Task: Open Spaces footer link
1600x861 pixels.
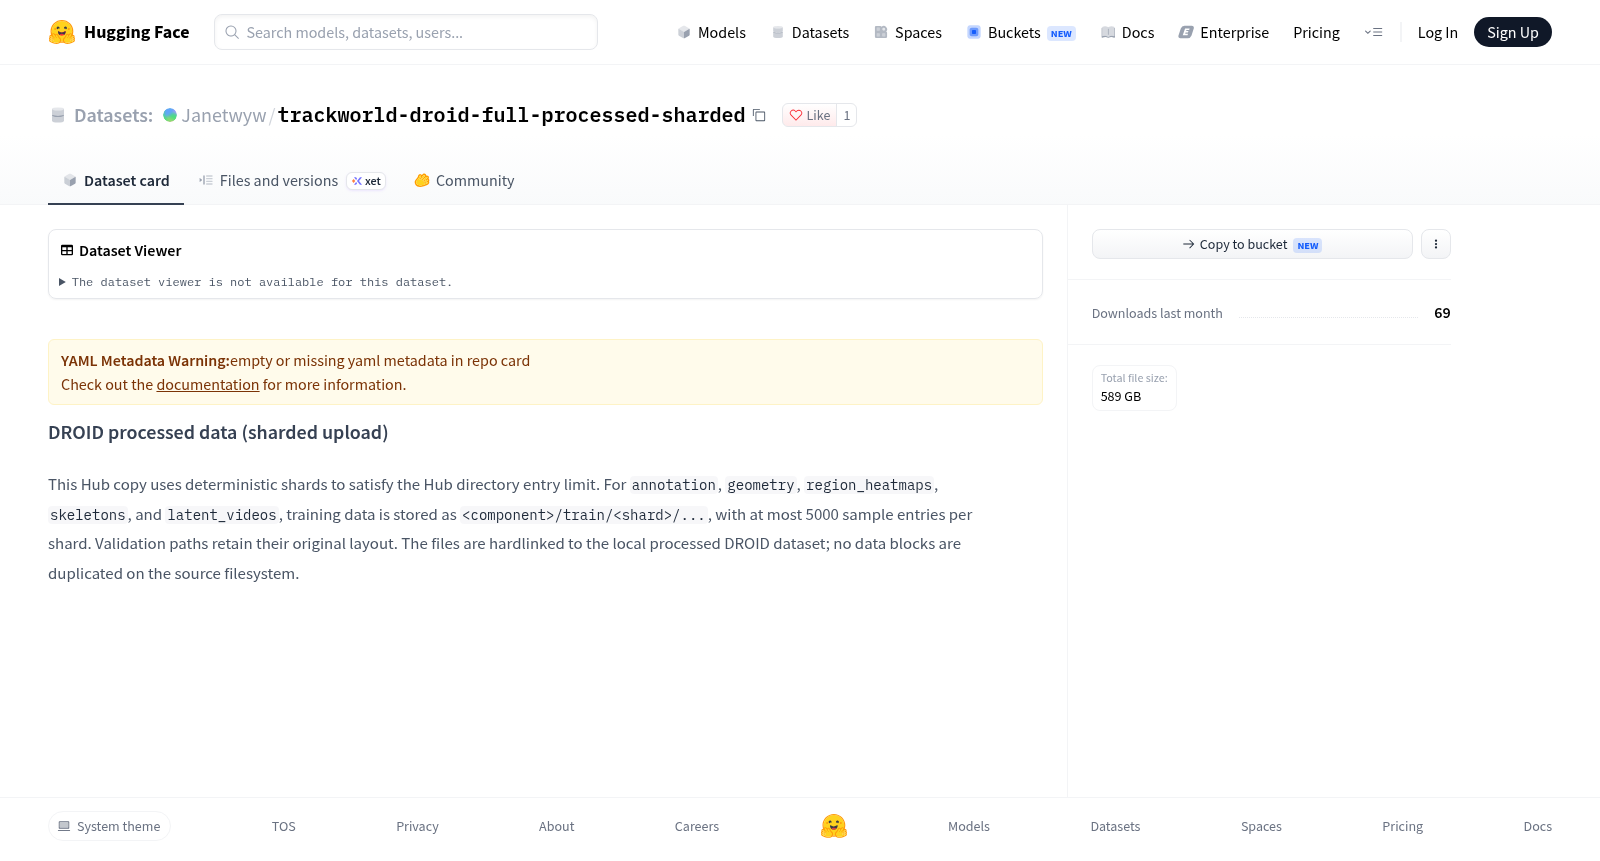Action: click(x=1261, y=826)
